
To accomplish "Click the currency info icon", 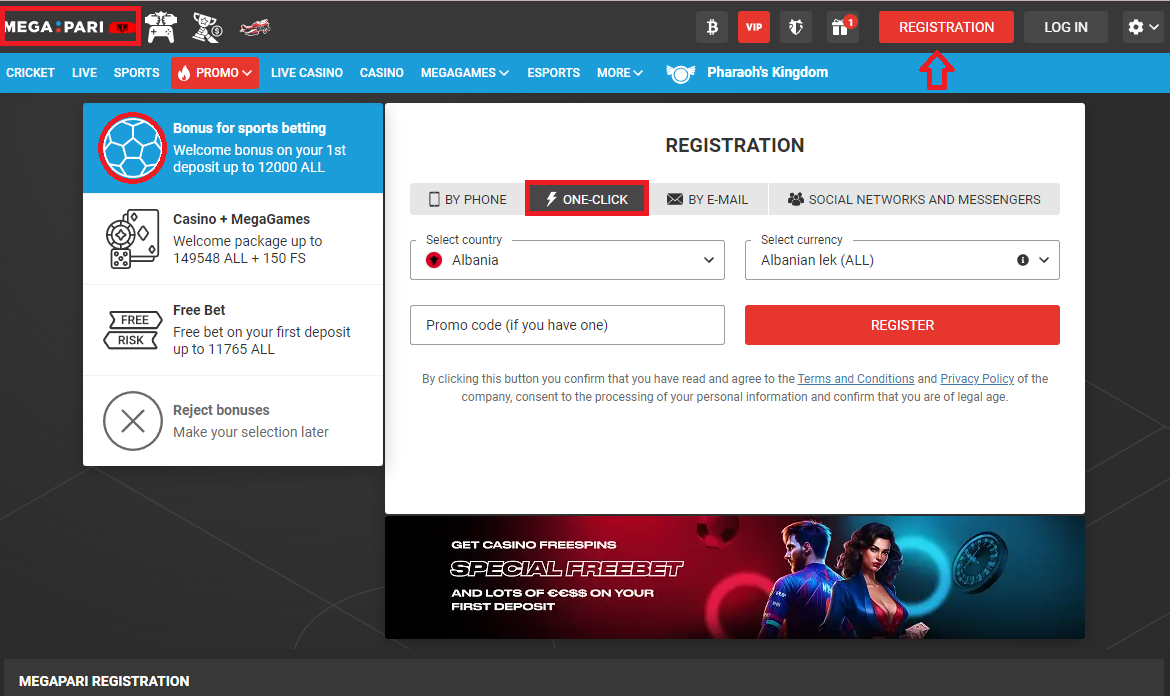I will [1023, 260].
